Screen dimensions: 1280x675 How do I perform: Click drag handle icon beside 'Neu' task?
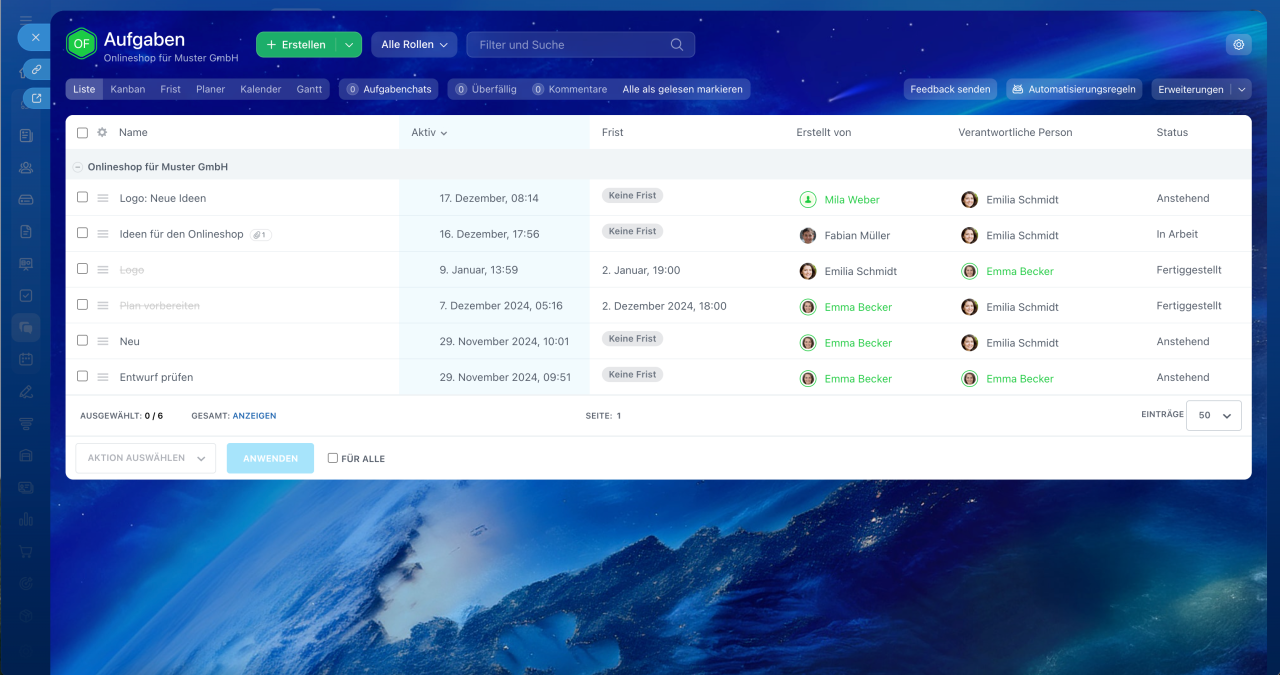102,342
